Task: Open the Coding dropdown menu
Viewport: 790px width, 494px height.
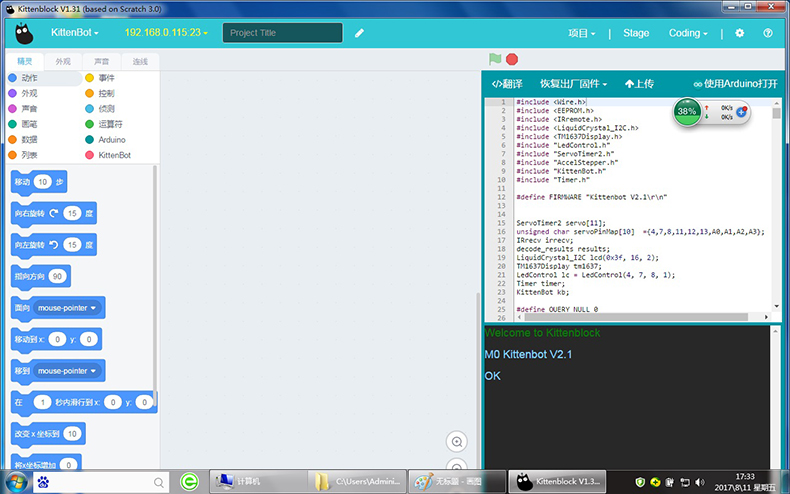Action: [688, 33]
